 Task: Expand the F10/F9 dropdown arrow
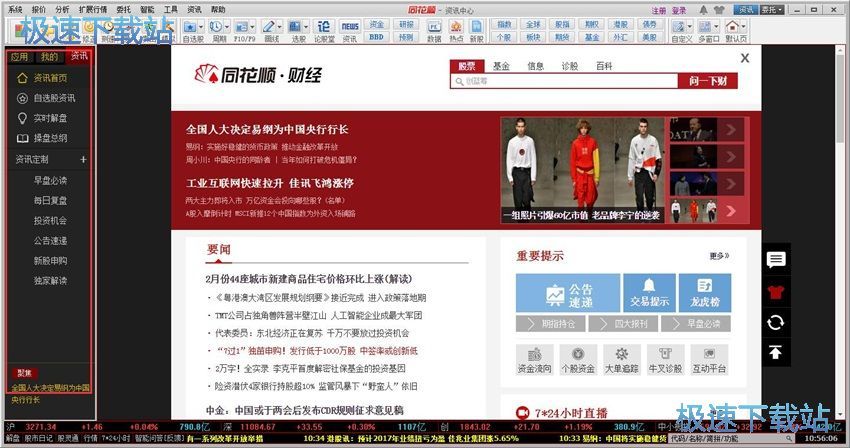(x=253, y=27)
